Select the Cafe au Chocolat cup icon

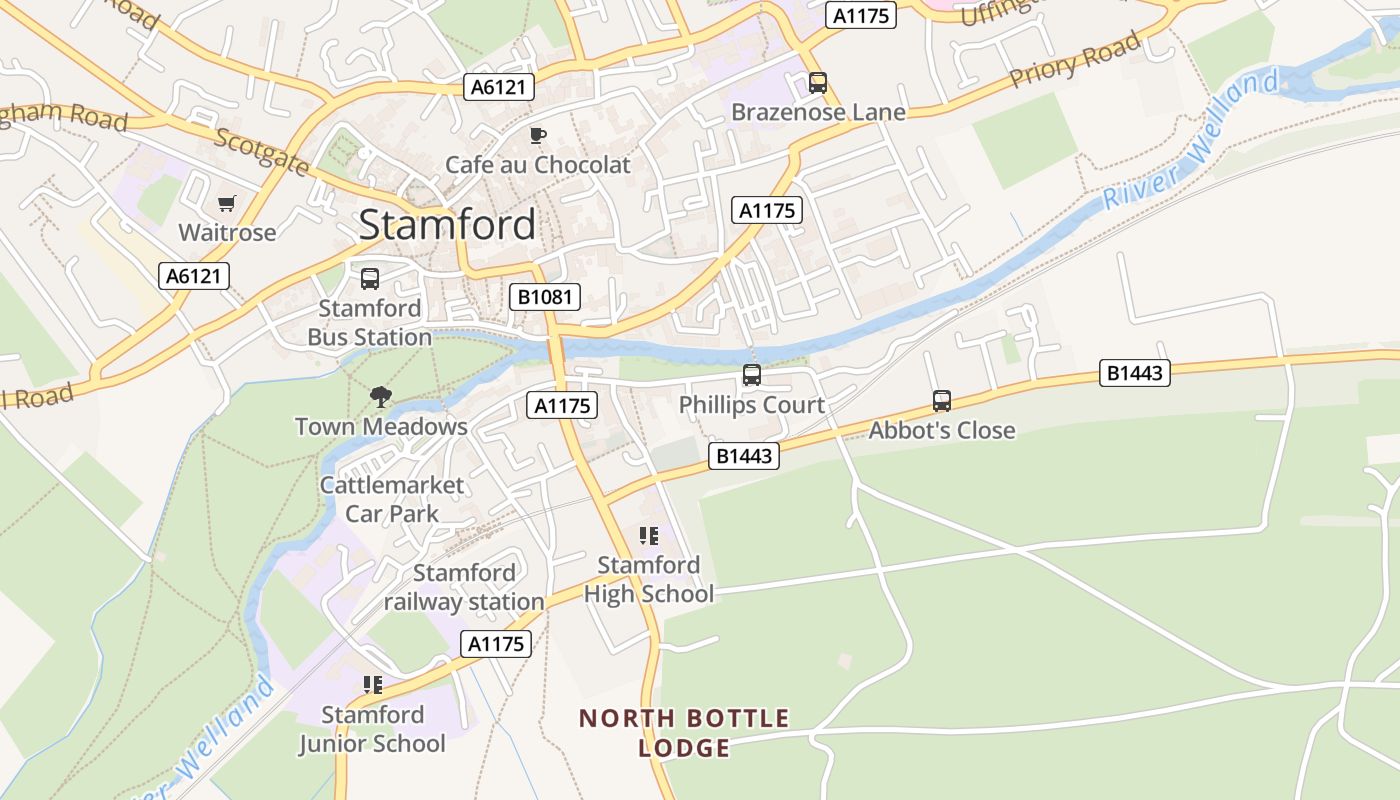pos(538,135)
